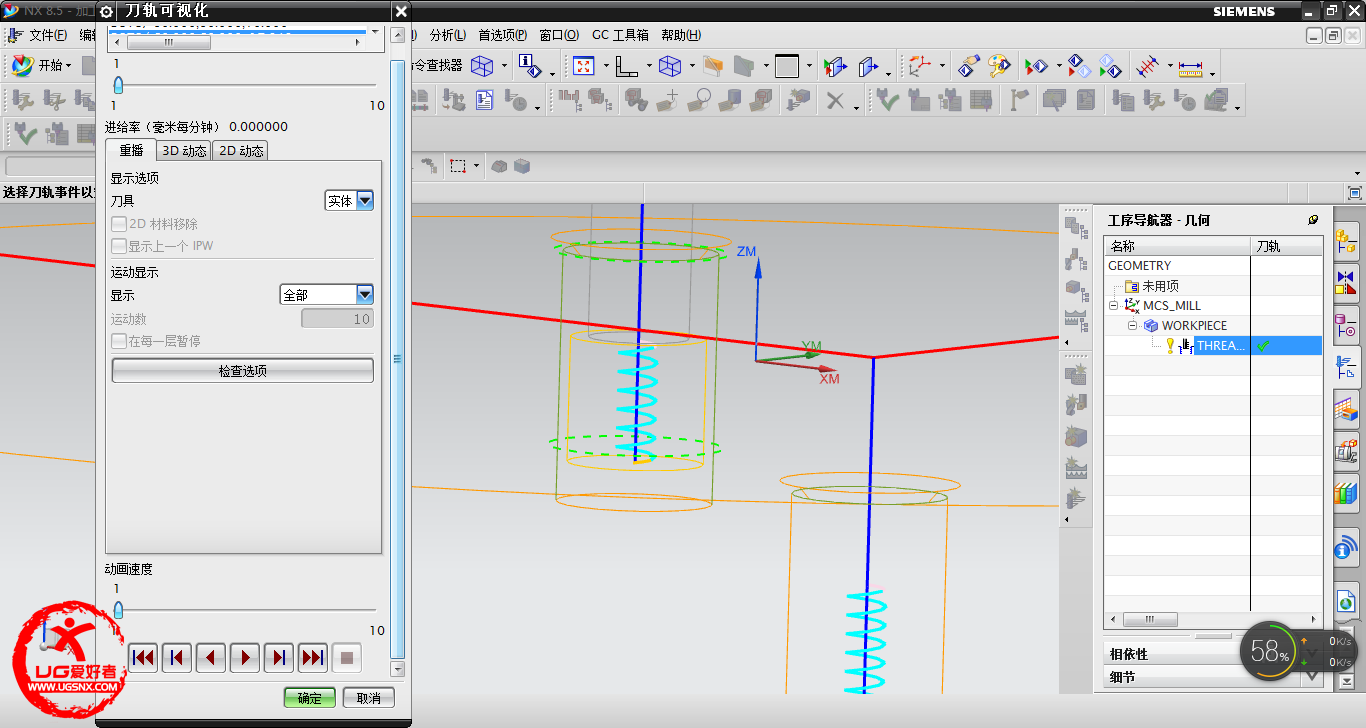
Task: Click the wireframe cube icon beside command finder
Action: point(482,66)
